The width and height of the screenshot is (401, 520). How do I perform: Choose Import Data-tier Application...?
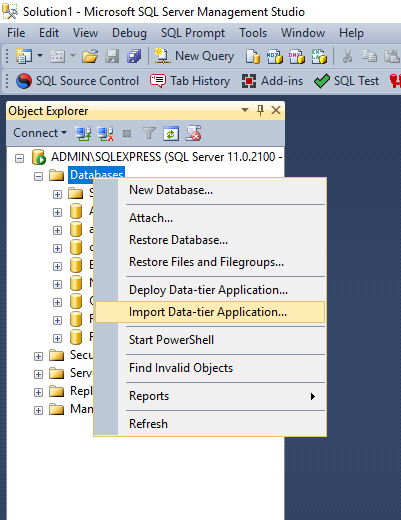[210, 312]
